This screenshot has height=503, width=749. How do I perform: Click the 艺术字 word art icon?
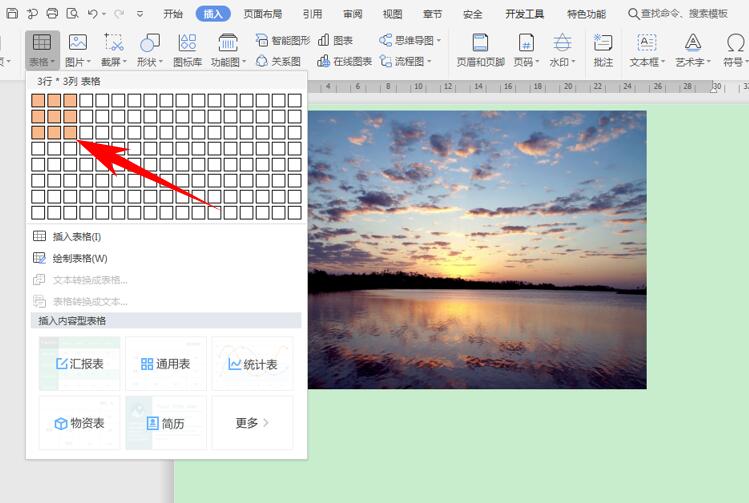(x=693, y=43)
